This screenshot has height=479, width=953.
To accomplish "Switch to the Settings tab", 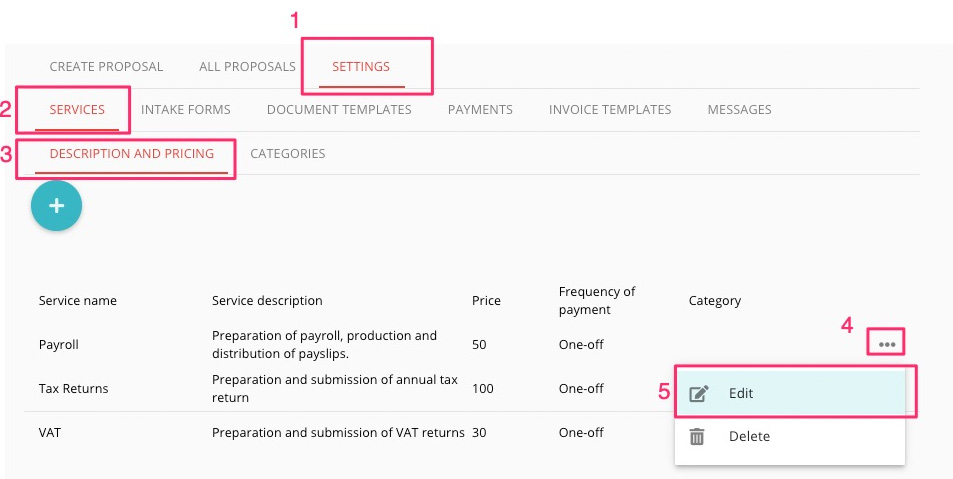I will pyautogui.click(x=361, y=67).
